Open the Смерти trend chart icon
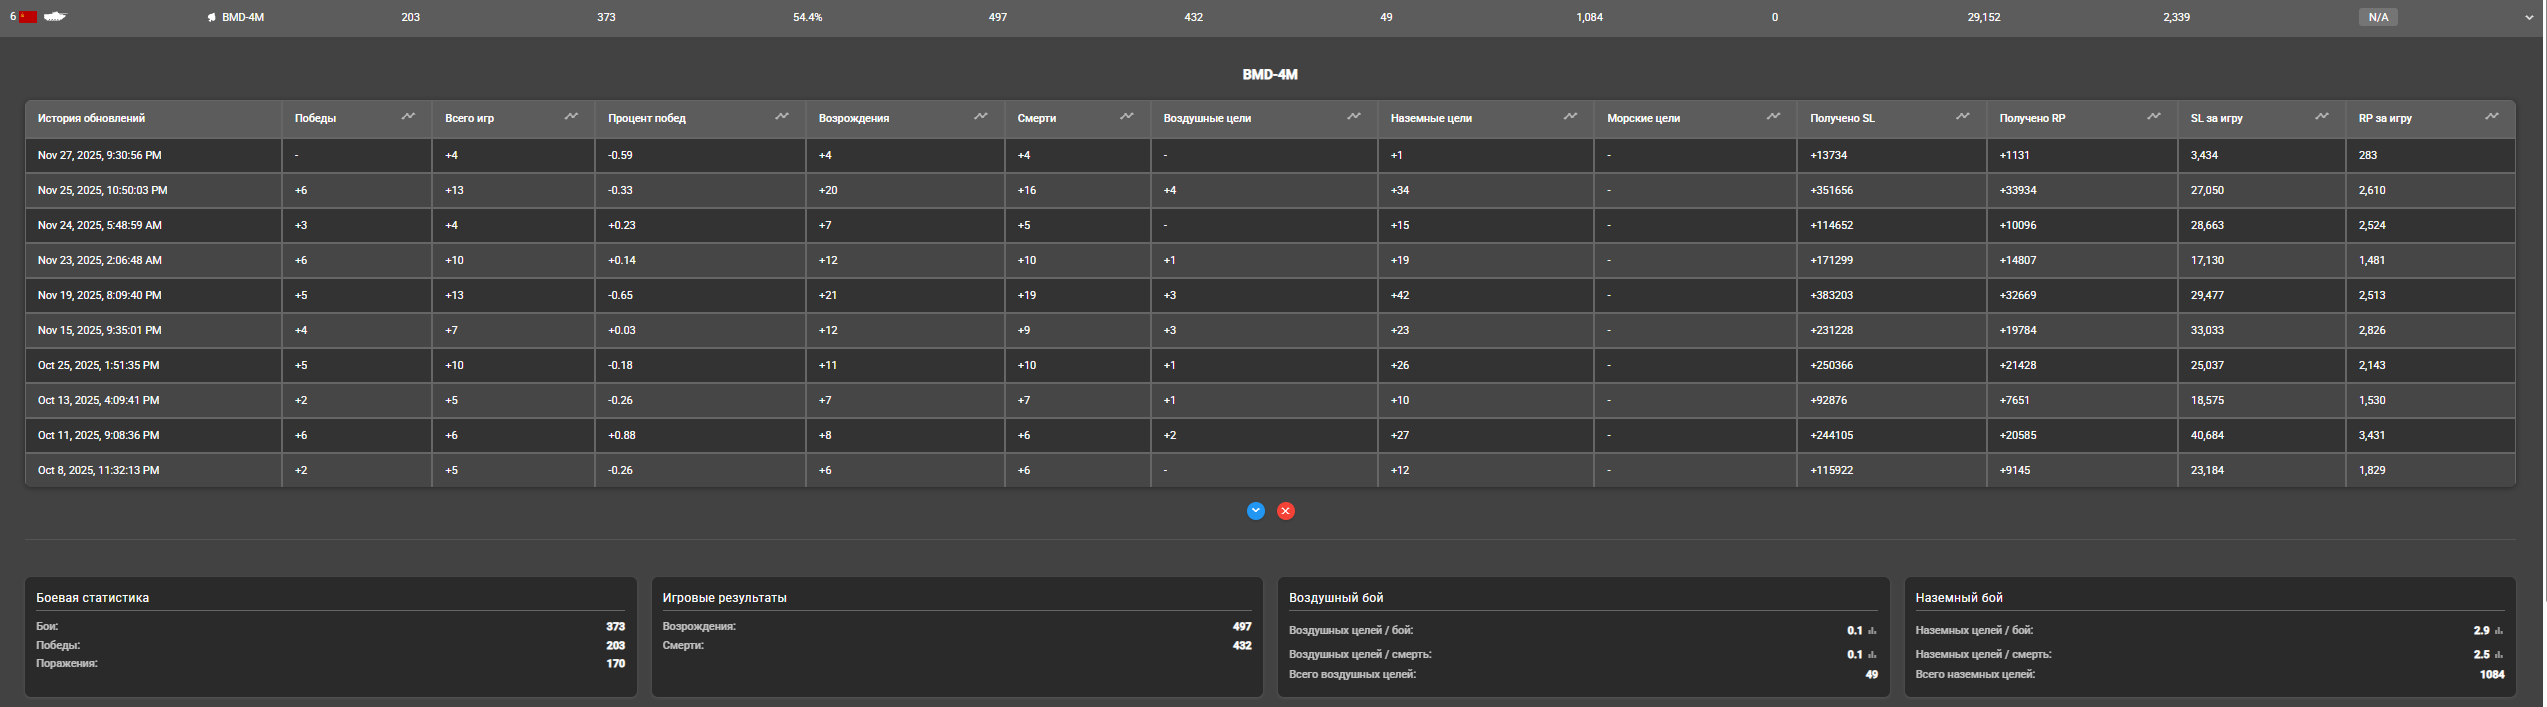2547x707 pixels. click(1127, 117)
